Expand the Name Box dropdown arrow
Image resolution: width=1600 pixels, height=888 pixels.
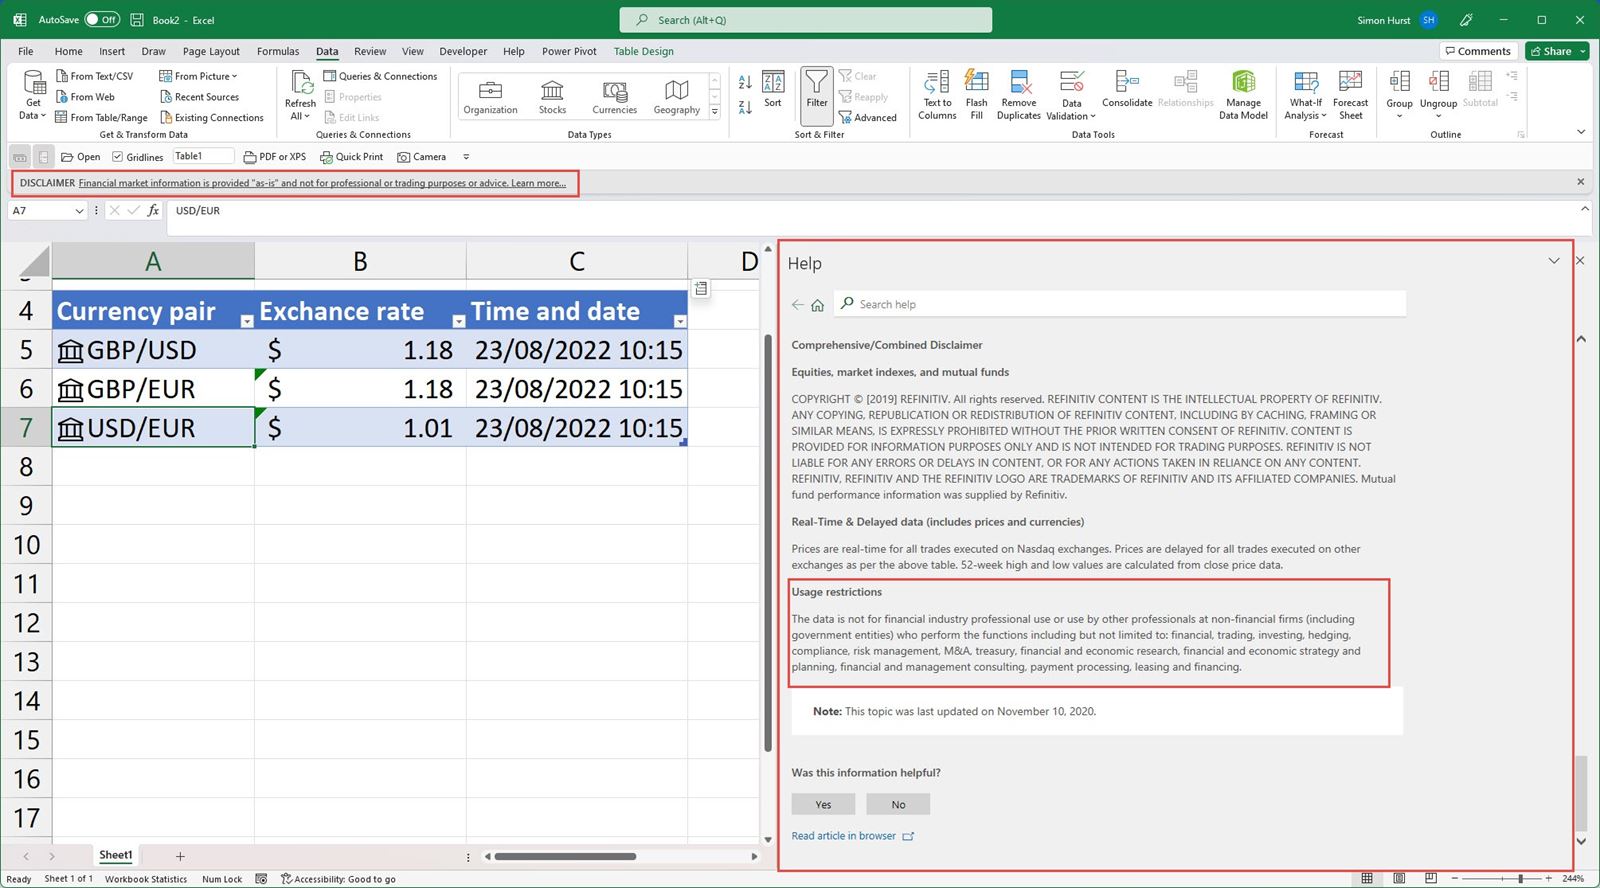[x=79, y=211]
